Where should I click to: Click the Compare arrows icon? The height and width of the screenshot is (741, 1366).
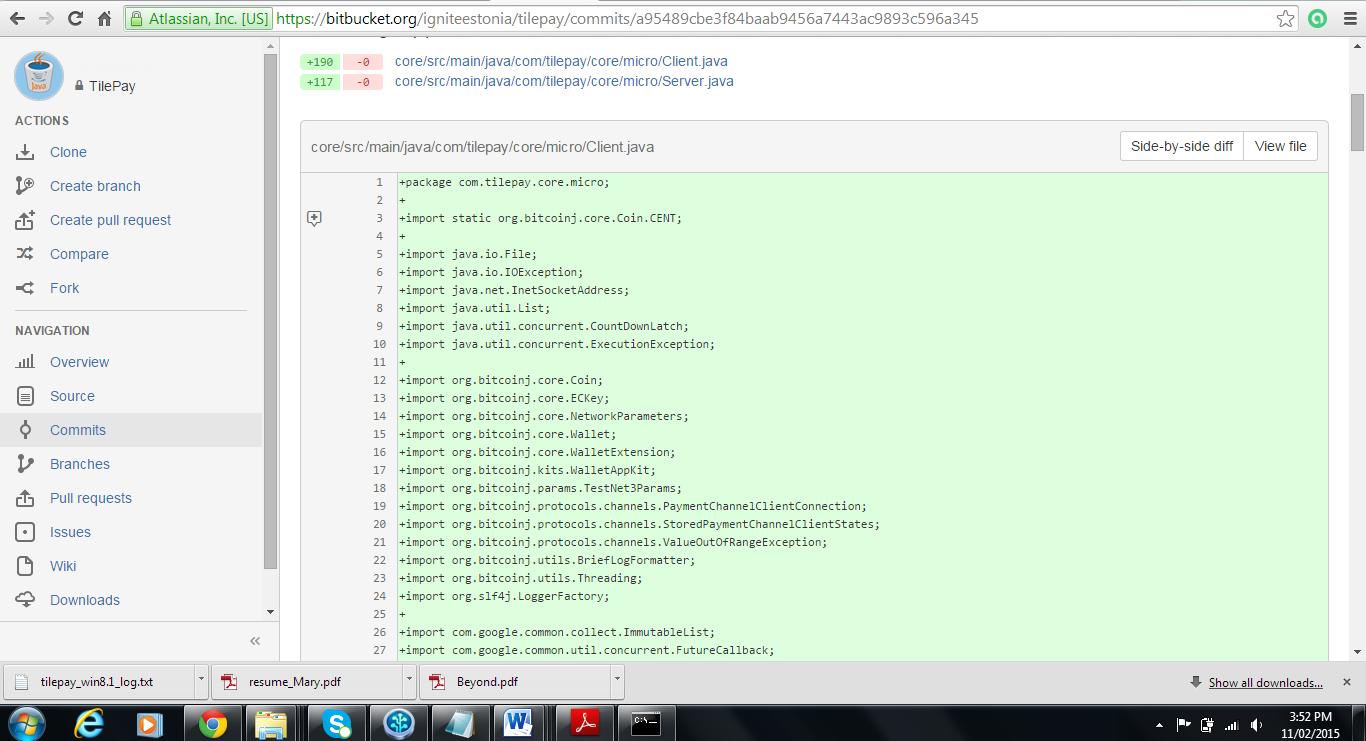coord(26,254)
